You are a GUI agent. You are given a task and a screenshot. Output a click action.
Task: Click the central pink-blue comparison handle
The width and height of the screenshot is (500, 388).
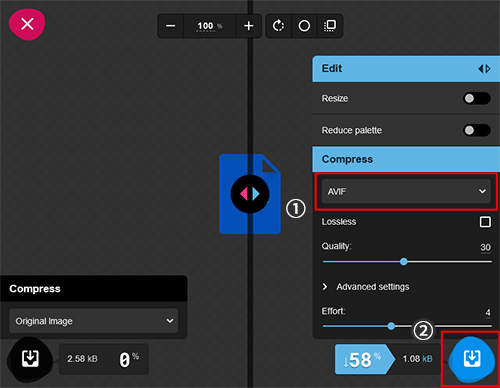(x=250, y=194)
